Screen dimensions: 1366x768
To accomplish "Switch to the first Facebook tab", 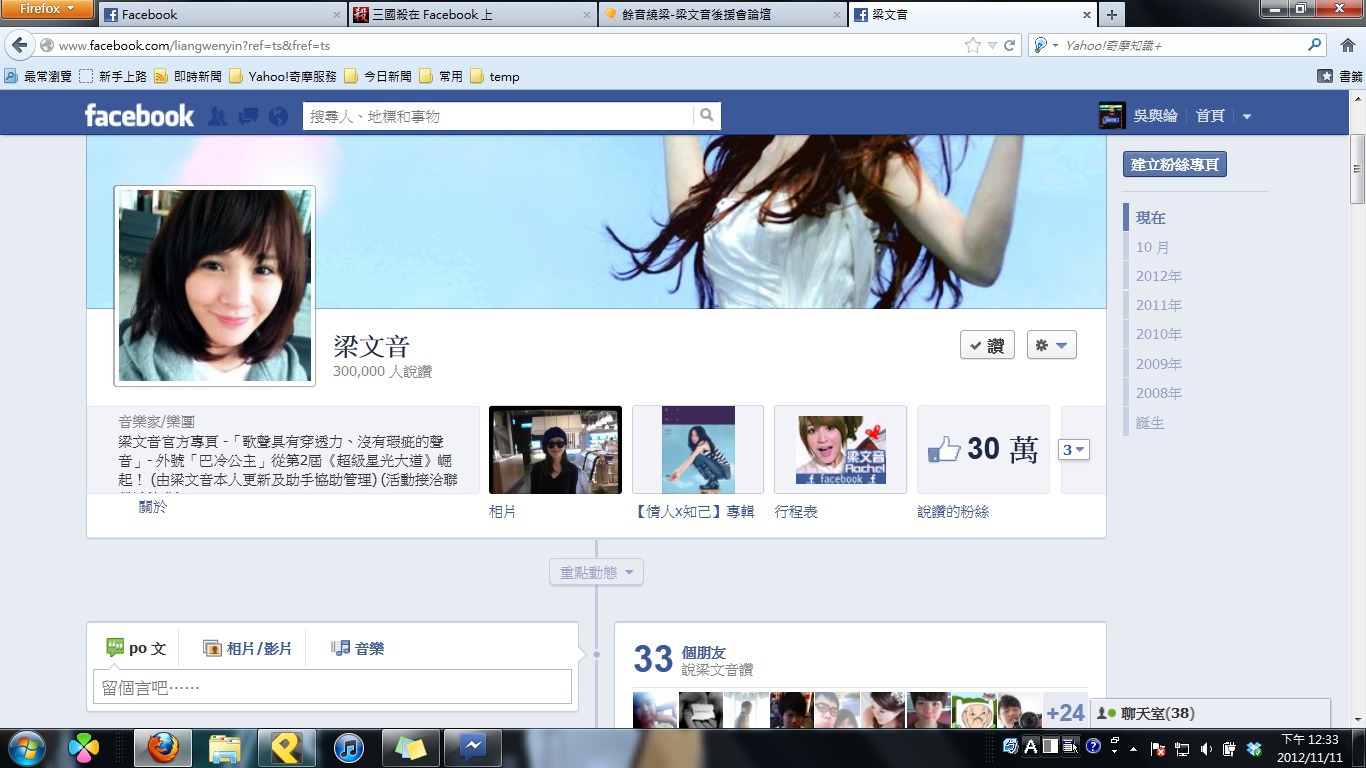I will (x=222, y=15).
